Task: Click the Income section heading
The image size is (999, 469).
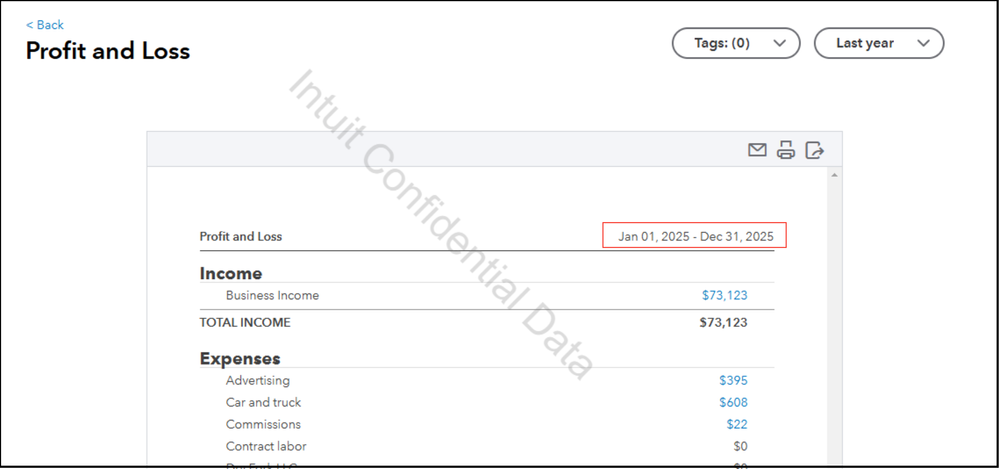Action: 231,274
